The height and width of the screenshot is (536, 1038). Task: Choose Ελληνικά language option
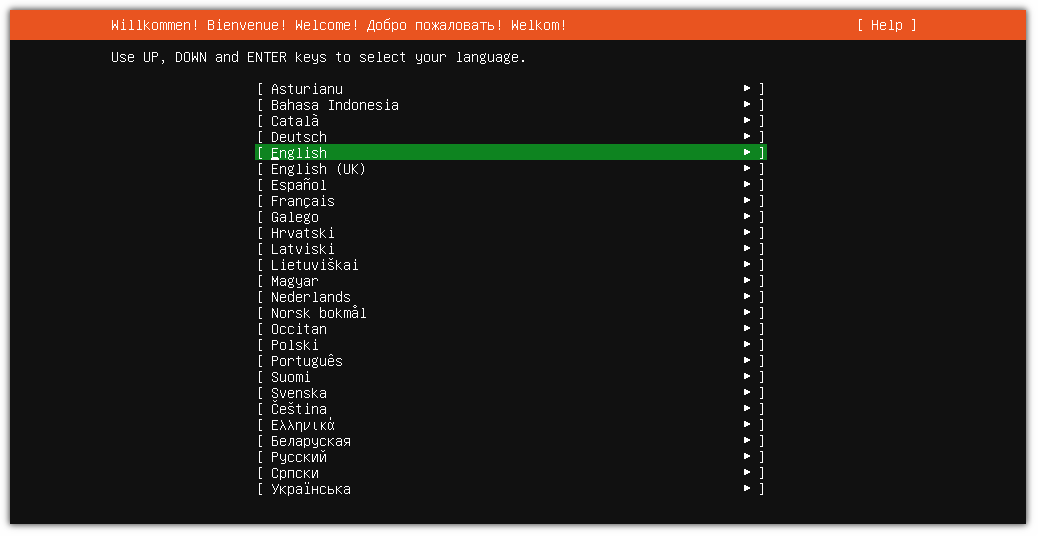(x=510, y=425)
